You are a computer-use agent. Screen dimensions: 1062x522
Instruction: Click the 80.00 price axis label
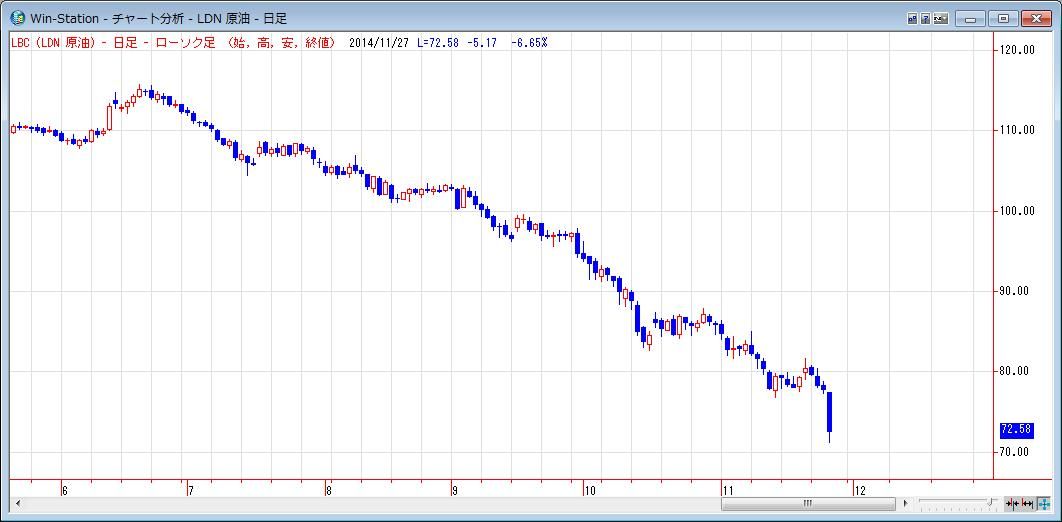[x=1017, y=371]
